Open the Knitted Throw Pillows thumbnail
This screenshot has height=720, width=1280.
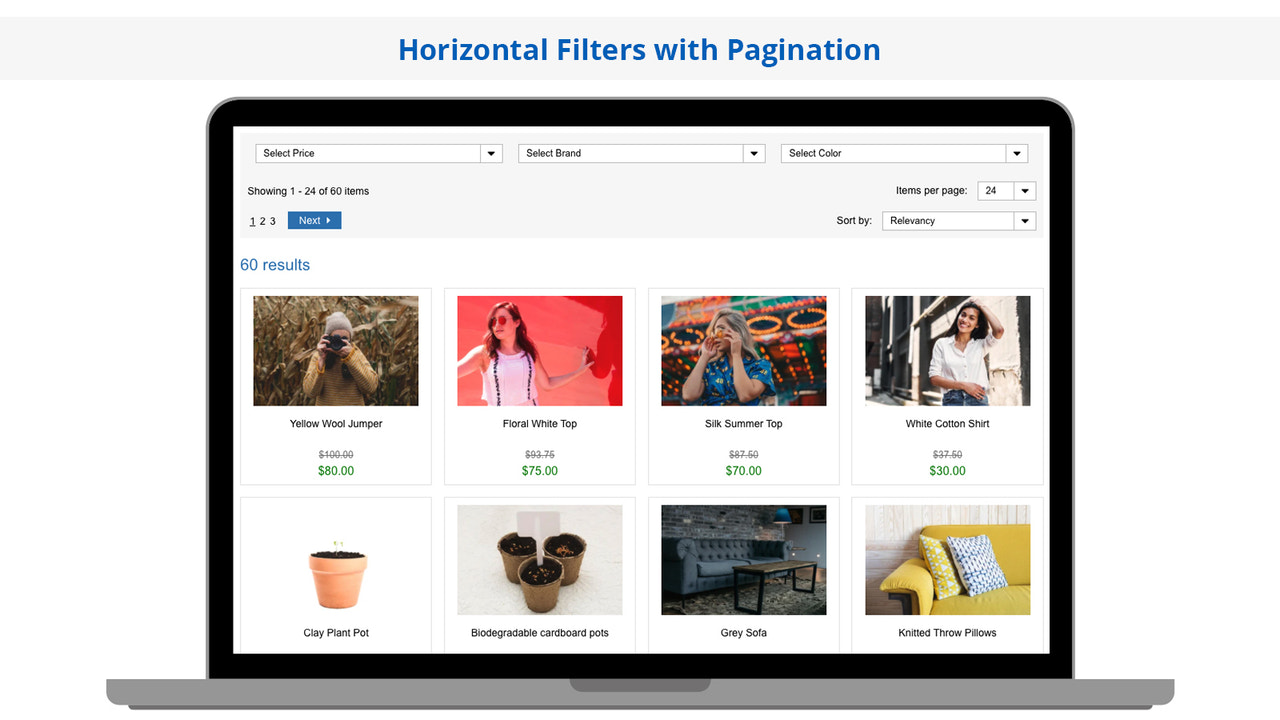946,559
